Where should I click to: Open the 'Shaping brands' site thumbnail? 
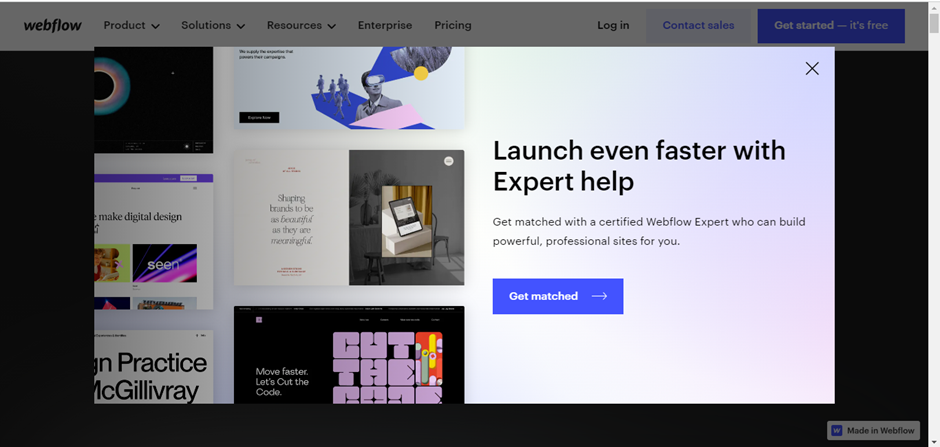[x=349, y=218]
